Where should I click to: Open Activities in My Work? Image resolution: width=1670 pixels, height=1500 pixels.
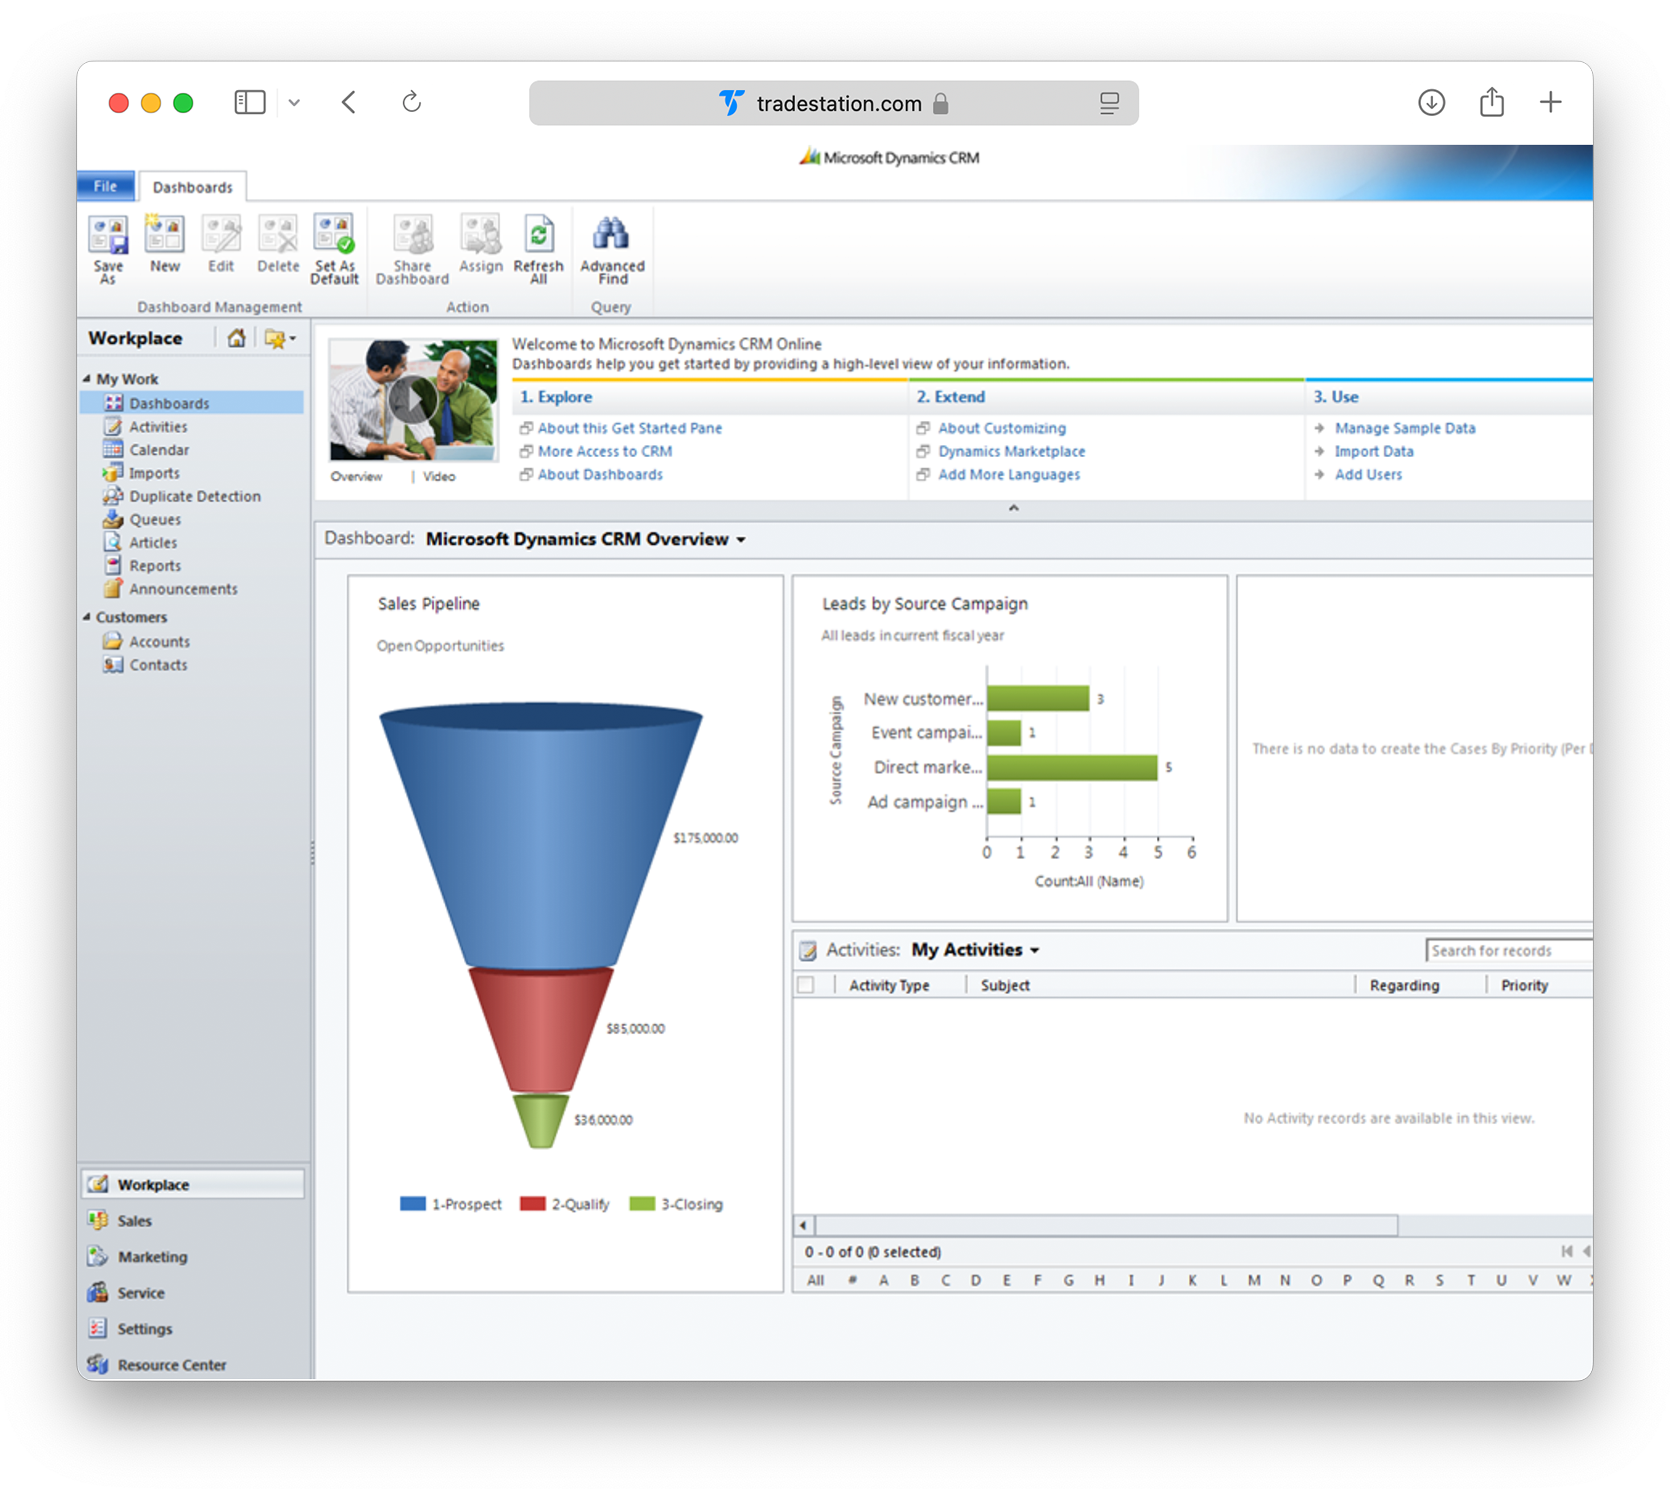(x=158, y=426)
